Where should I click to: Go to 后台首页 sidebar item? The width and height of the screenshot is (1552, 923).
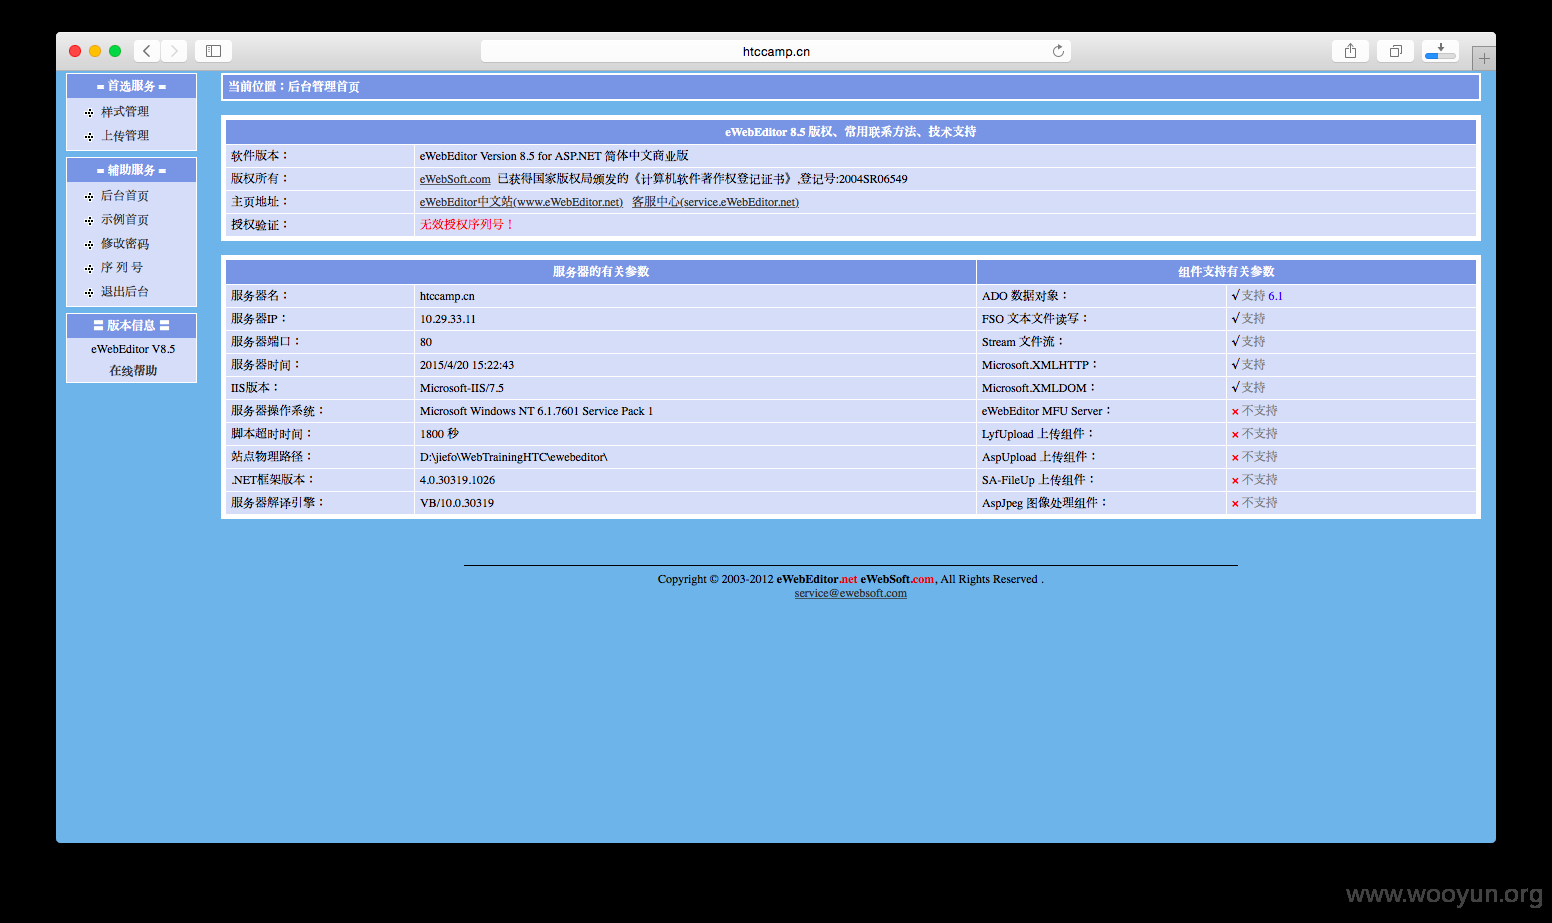pyautogui.click(x=125, y=196)
